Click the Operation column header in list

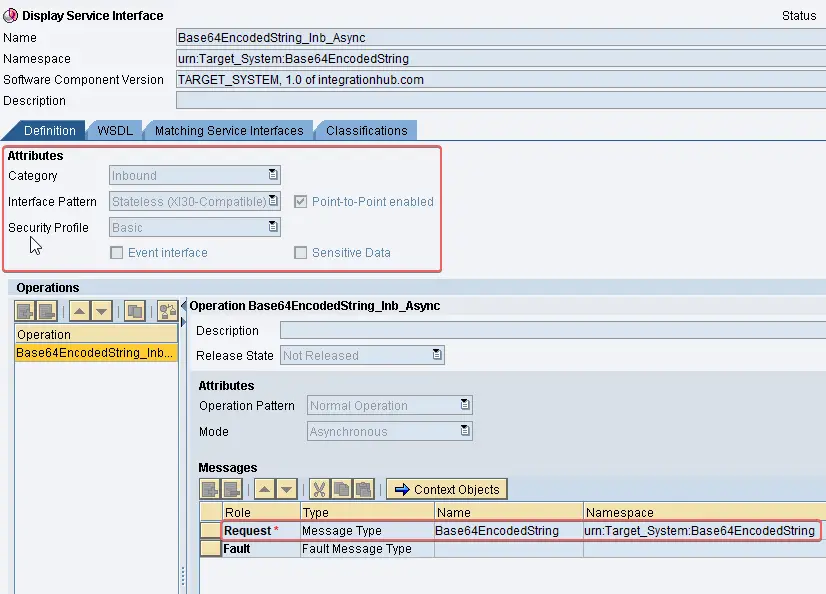pyautogui.click(x=96, y=334)
